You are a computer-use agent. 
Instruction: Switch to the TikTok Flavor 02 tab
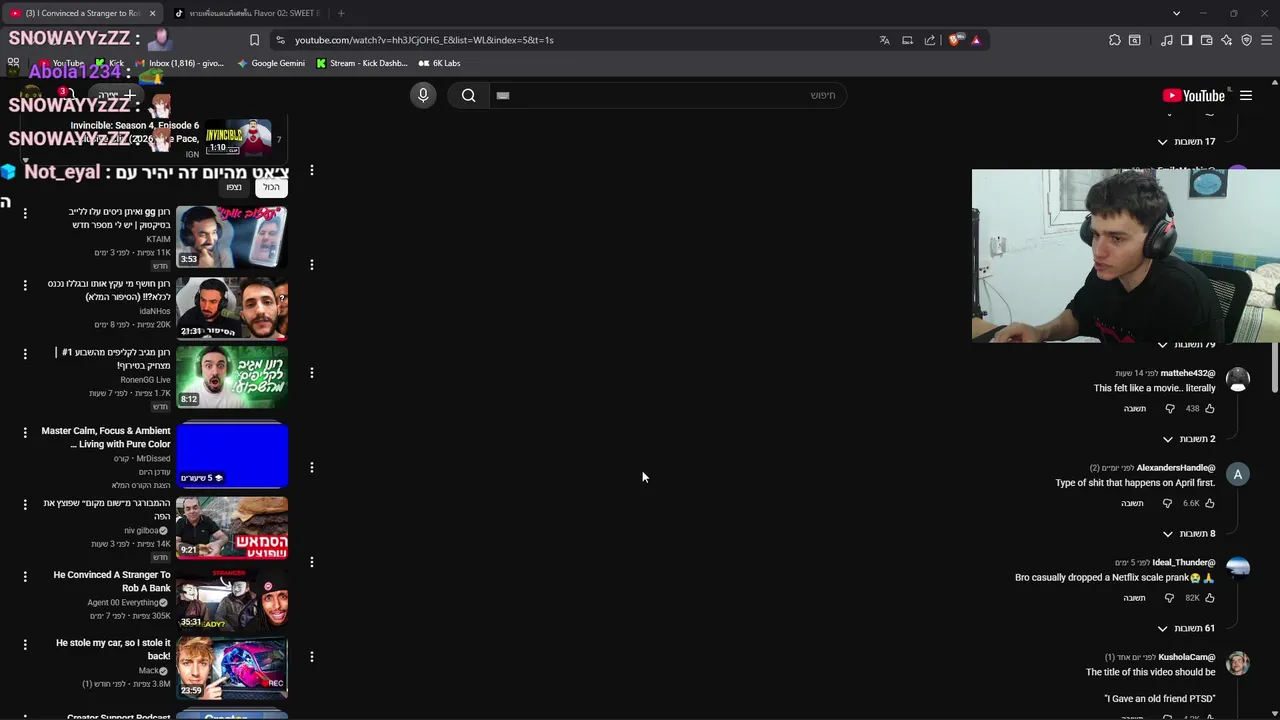pyautogui.click(x=247, y=13)
